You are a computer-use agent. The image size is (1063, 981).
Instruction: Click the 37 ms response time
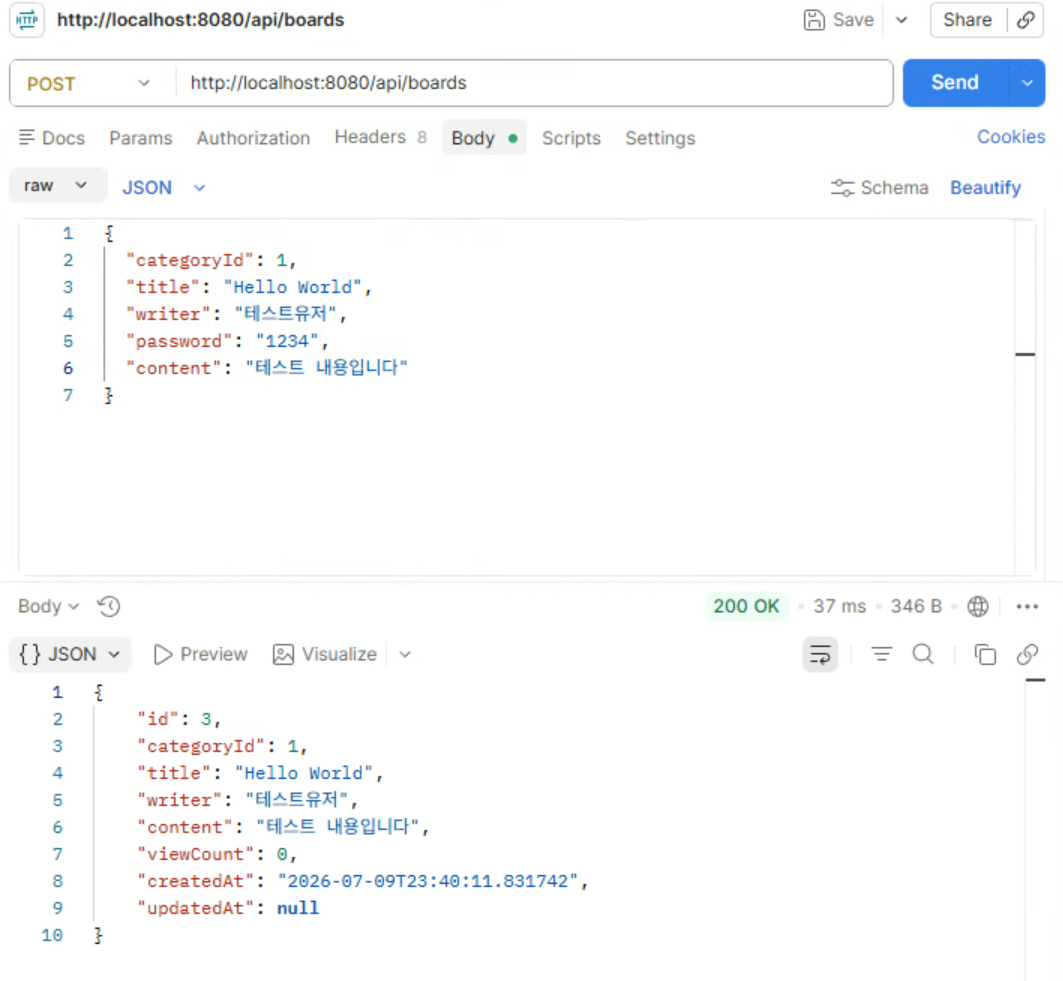[x=840, y=606]
